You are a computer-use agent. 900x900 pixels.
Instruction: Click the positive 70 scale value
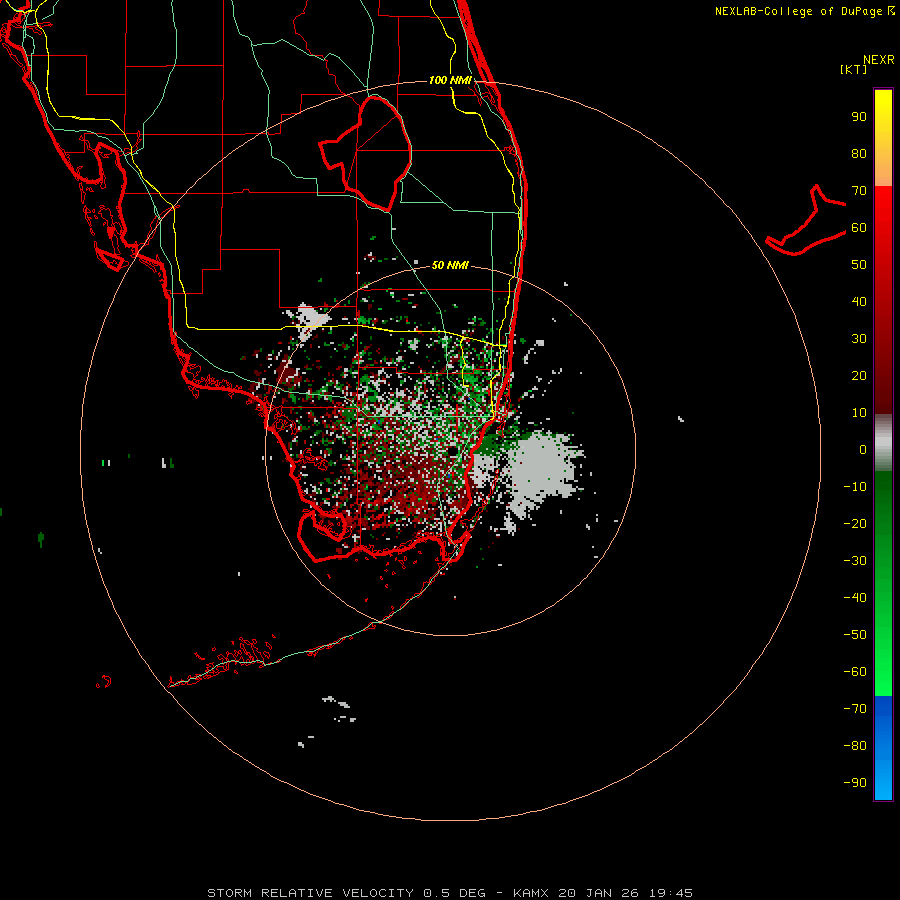(x=859, y=191)
